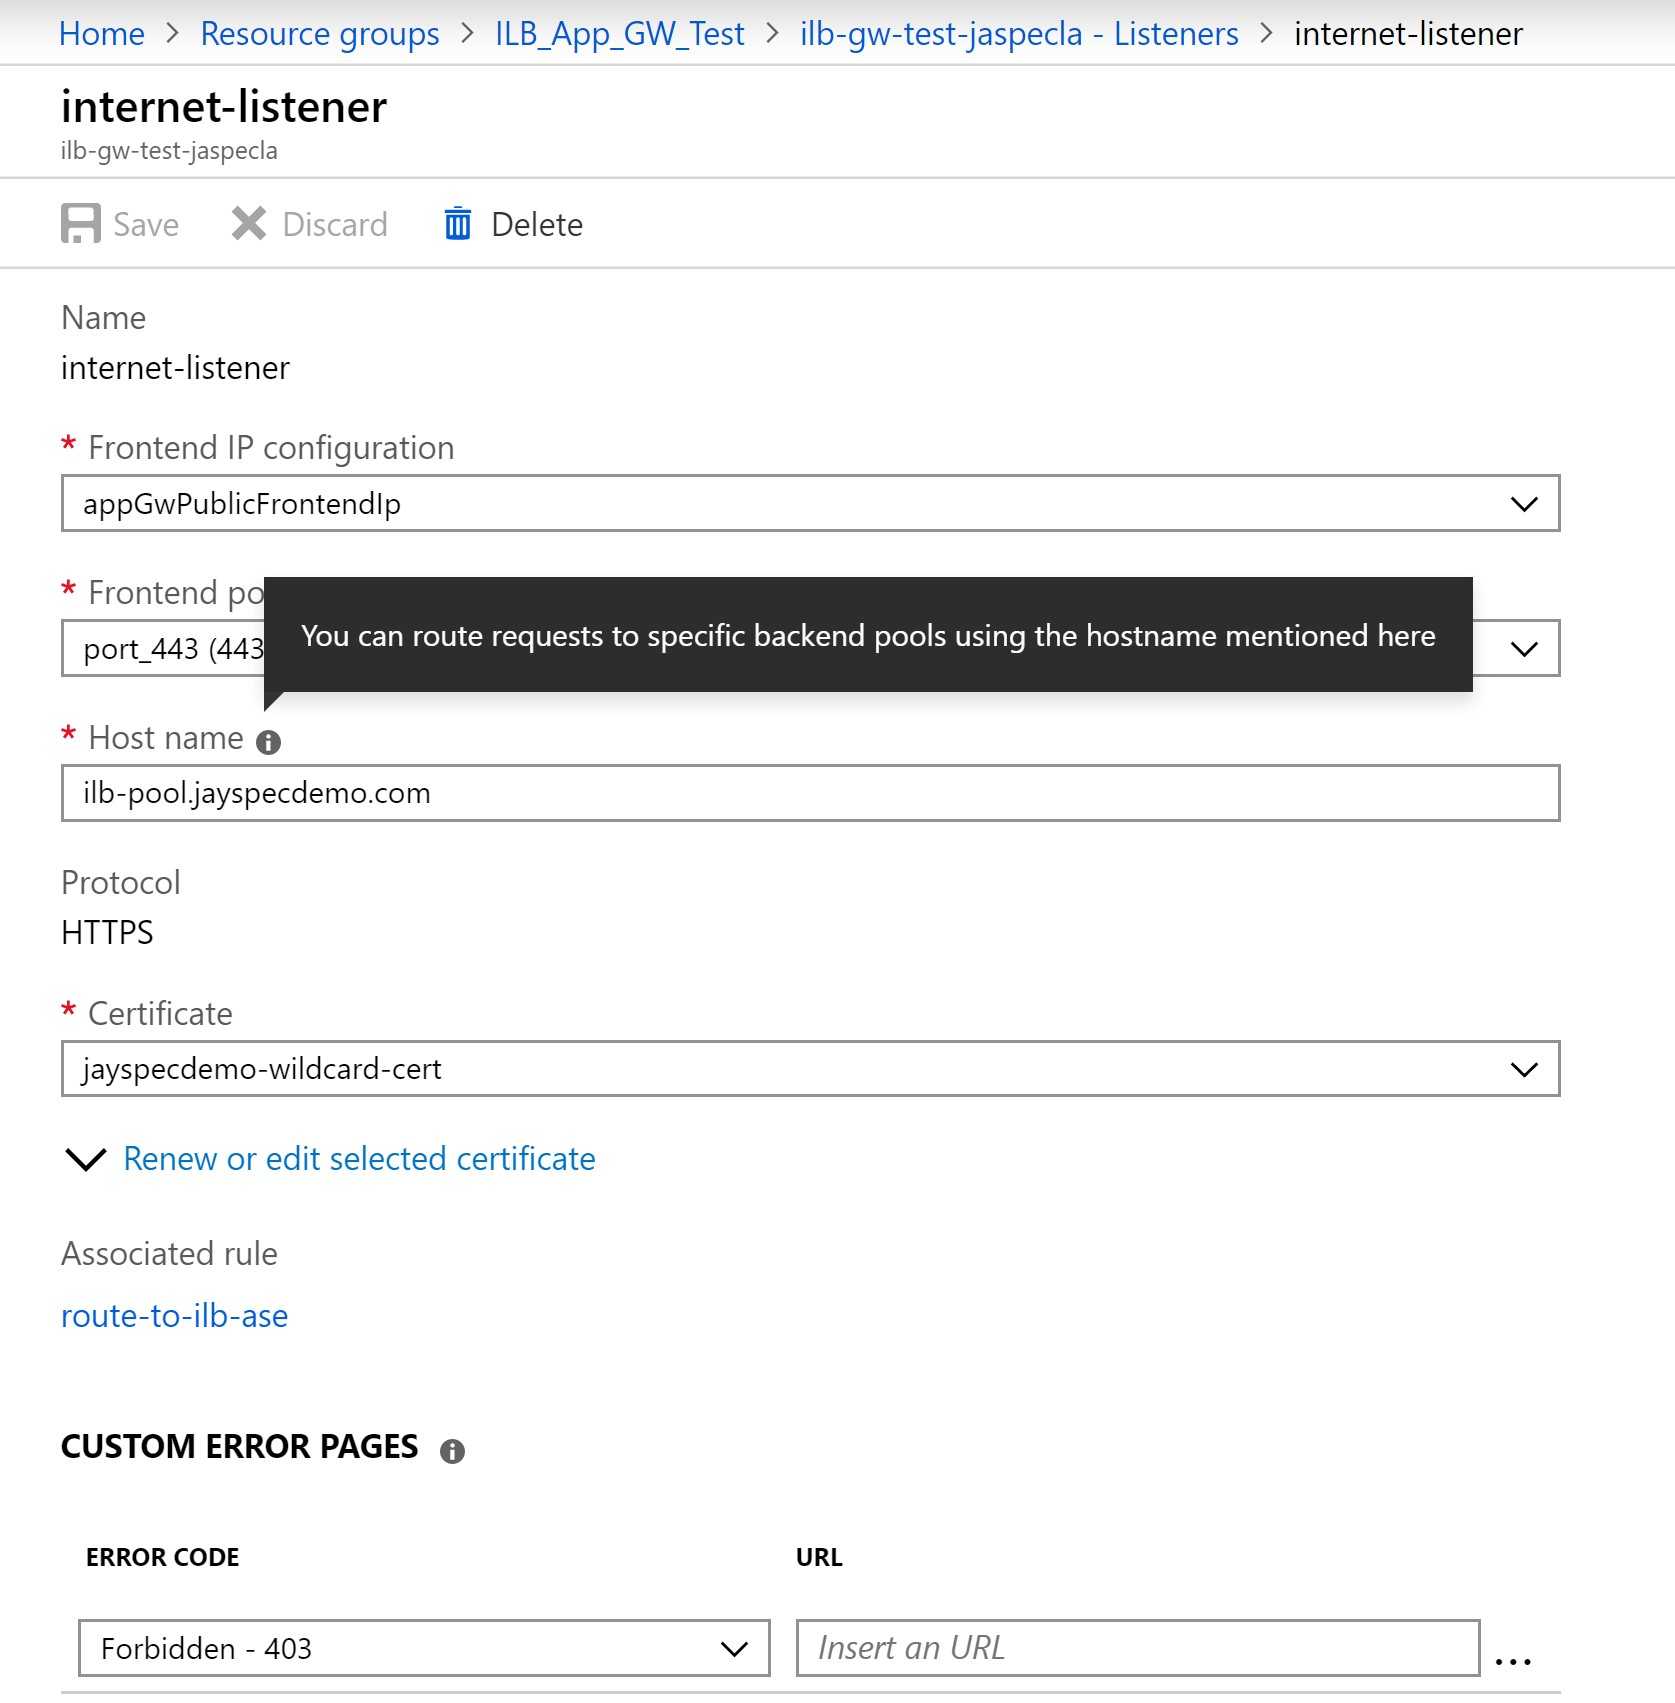Click the Host name text field
The height and width of the screenshot is (1703, 1675).
tap(810, 793)
